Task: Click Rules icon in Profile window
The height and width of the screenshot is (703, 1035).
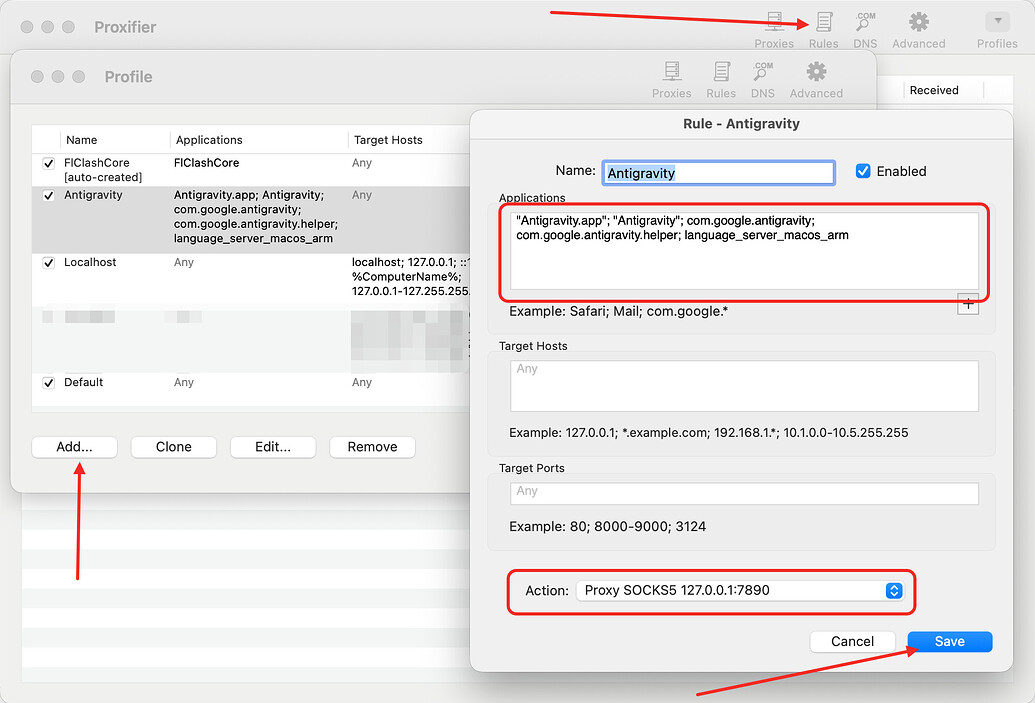Action: [721, 80]
